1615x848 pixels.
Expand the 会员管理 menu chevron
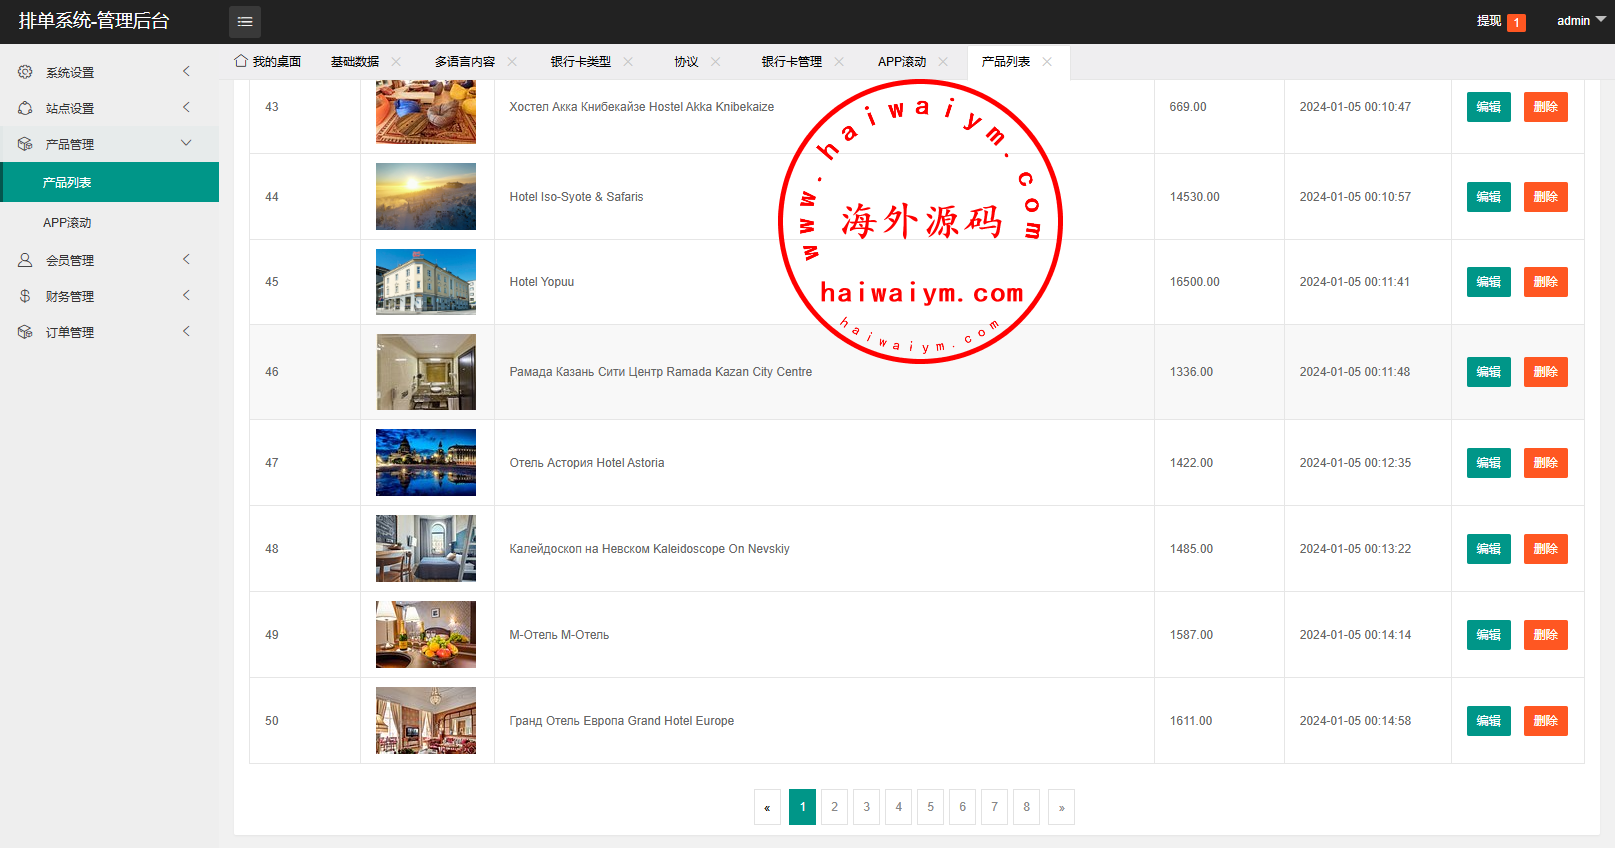(x=186, y=259)
